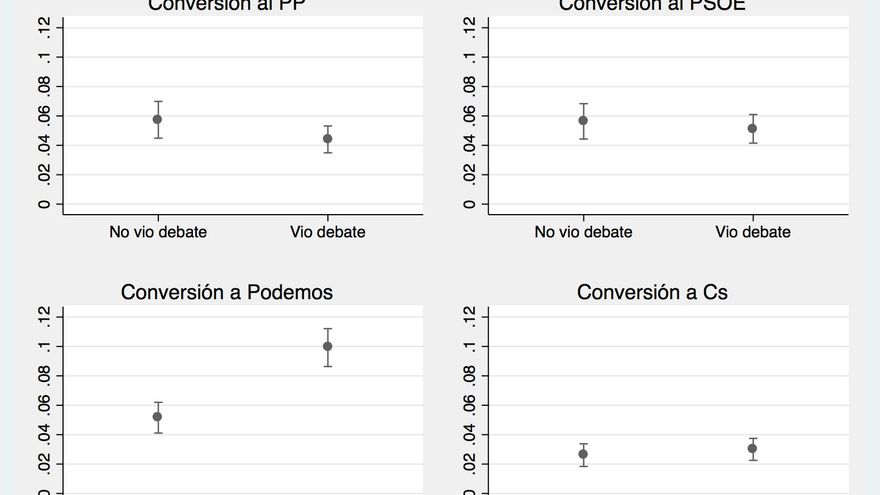Click the PP panel's Vio debate data point

pyautogui.click(x=327, y=139)
